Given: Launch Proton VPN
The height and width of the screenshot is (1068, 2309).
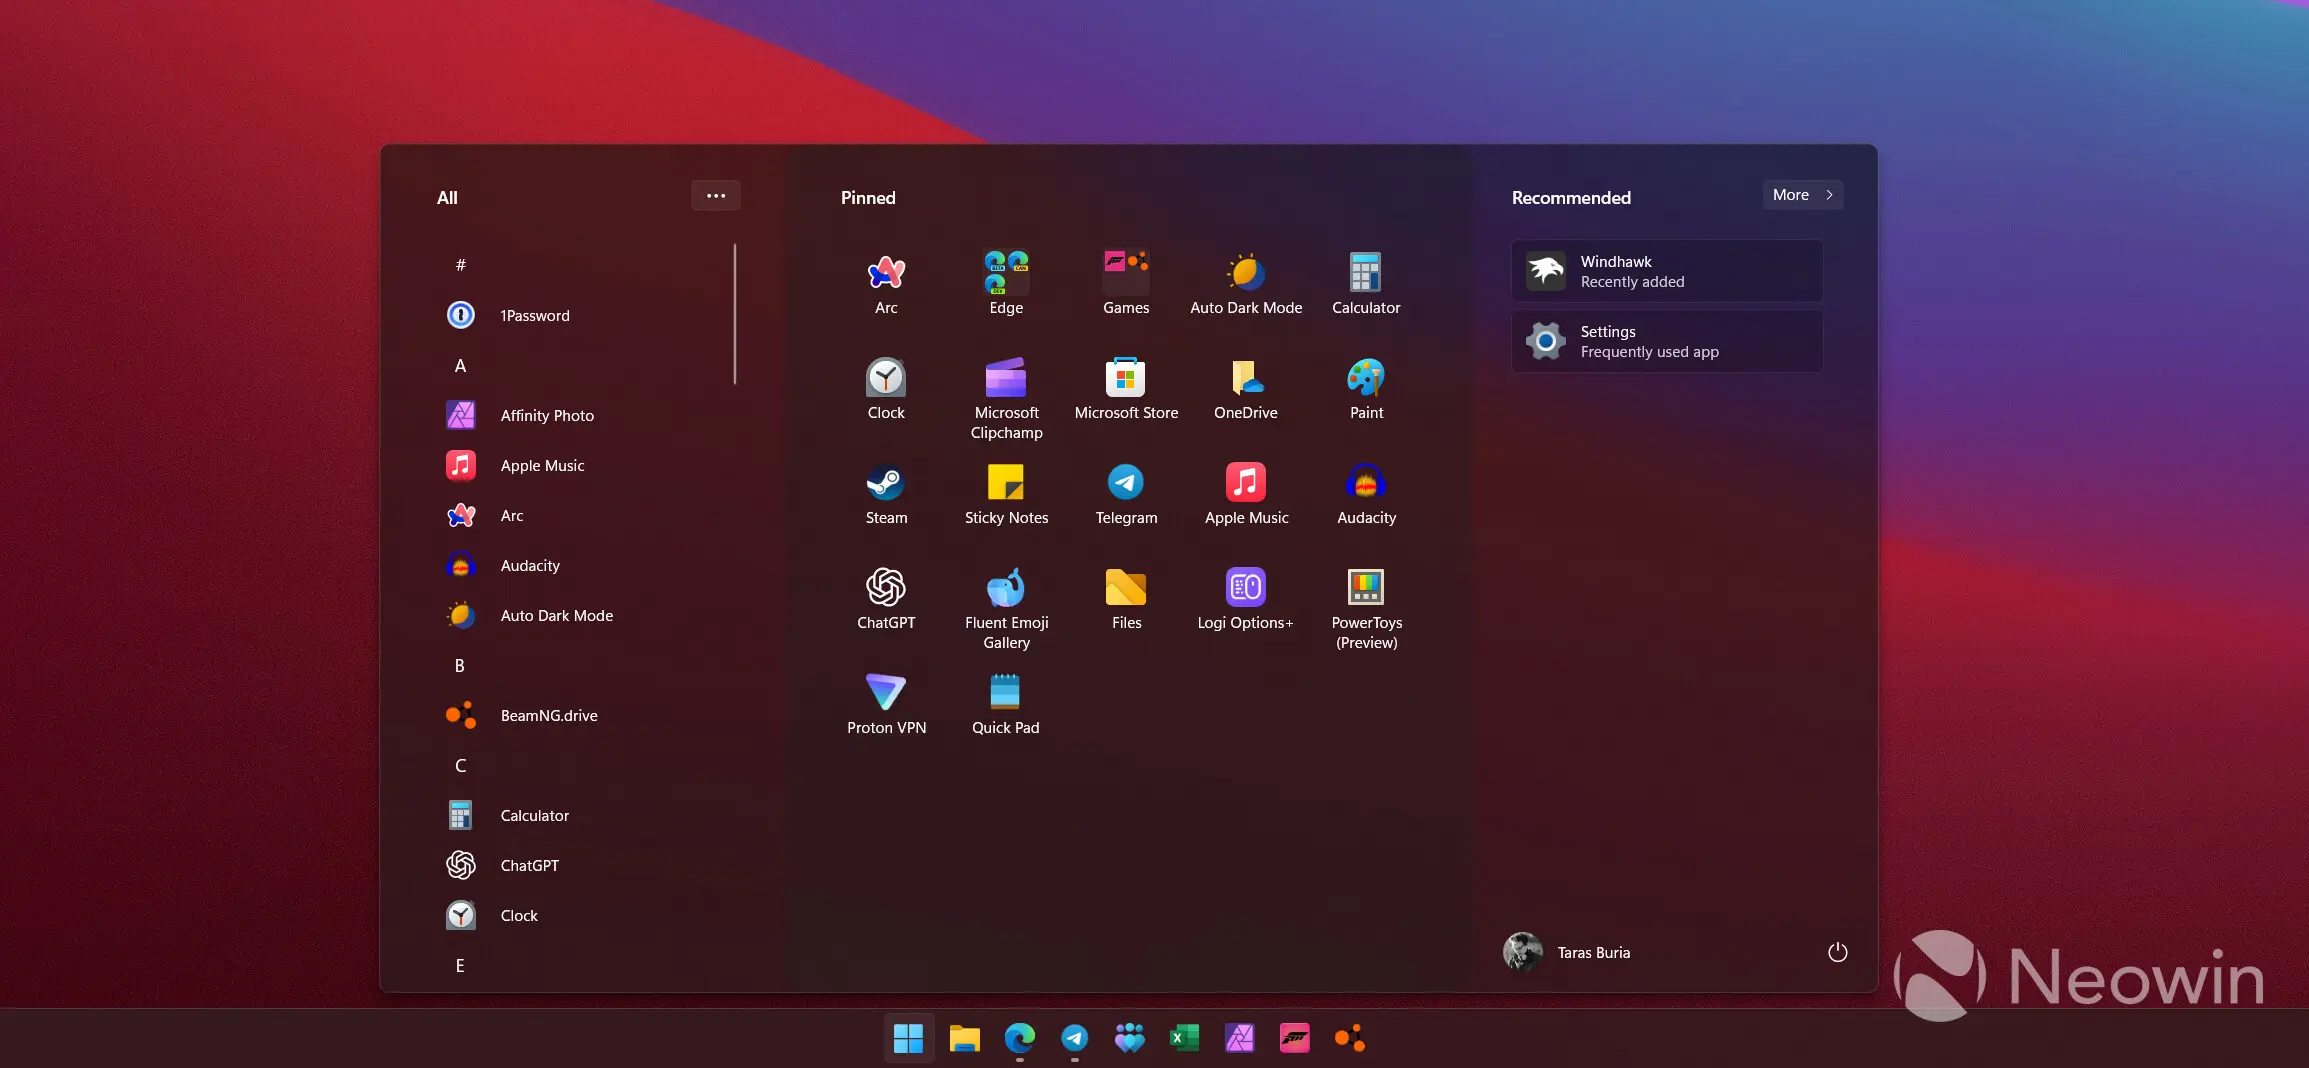Looking at the screenshot, I should coord(886,704).
